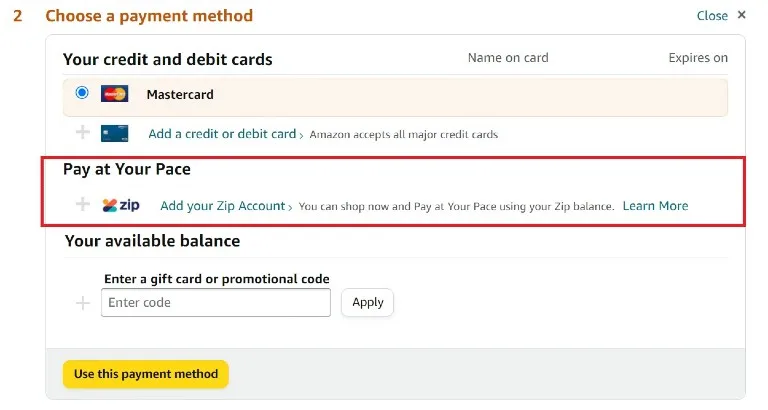Click the Zip logo icon

(x=121, y=205)
